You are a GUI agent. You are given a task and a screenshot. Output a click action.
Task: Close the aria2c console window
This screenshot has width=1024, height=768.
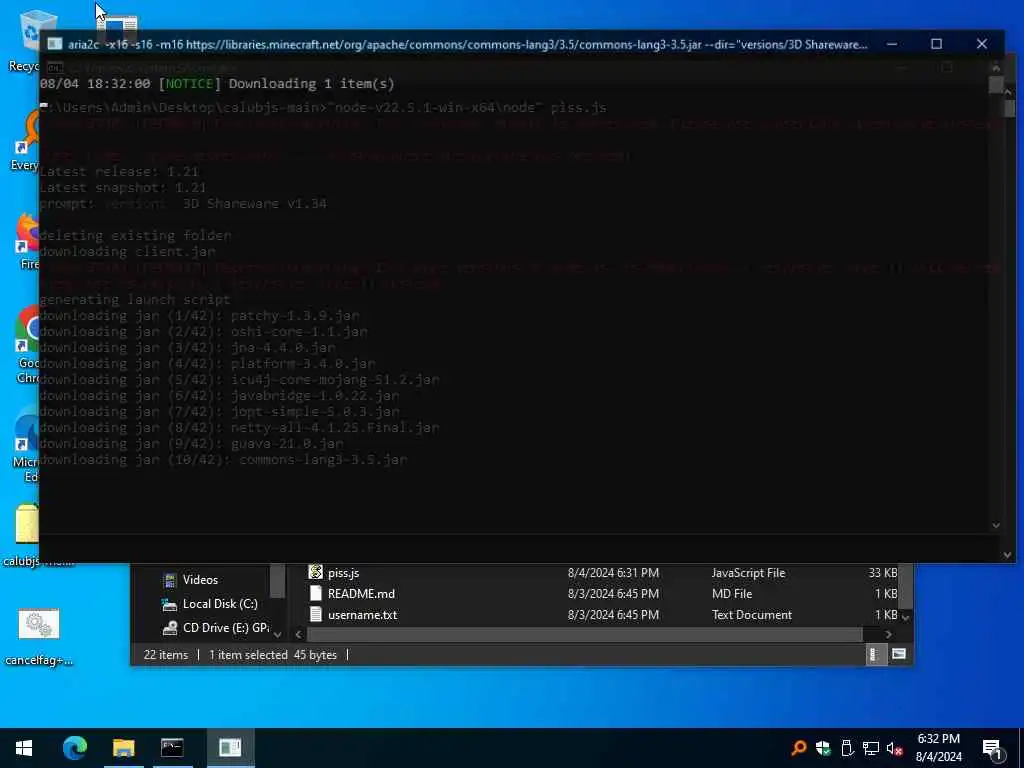point(982,44)
